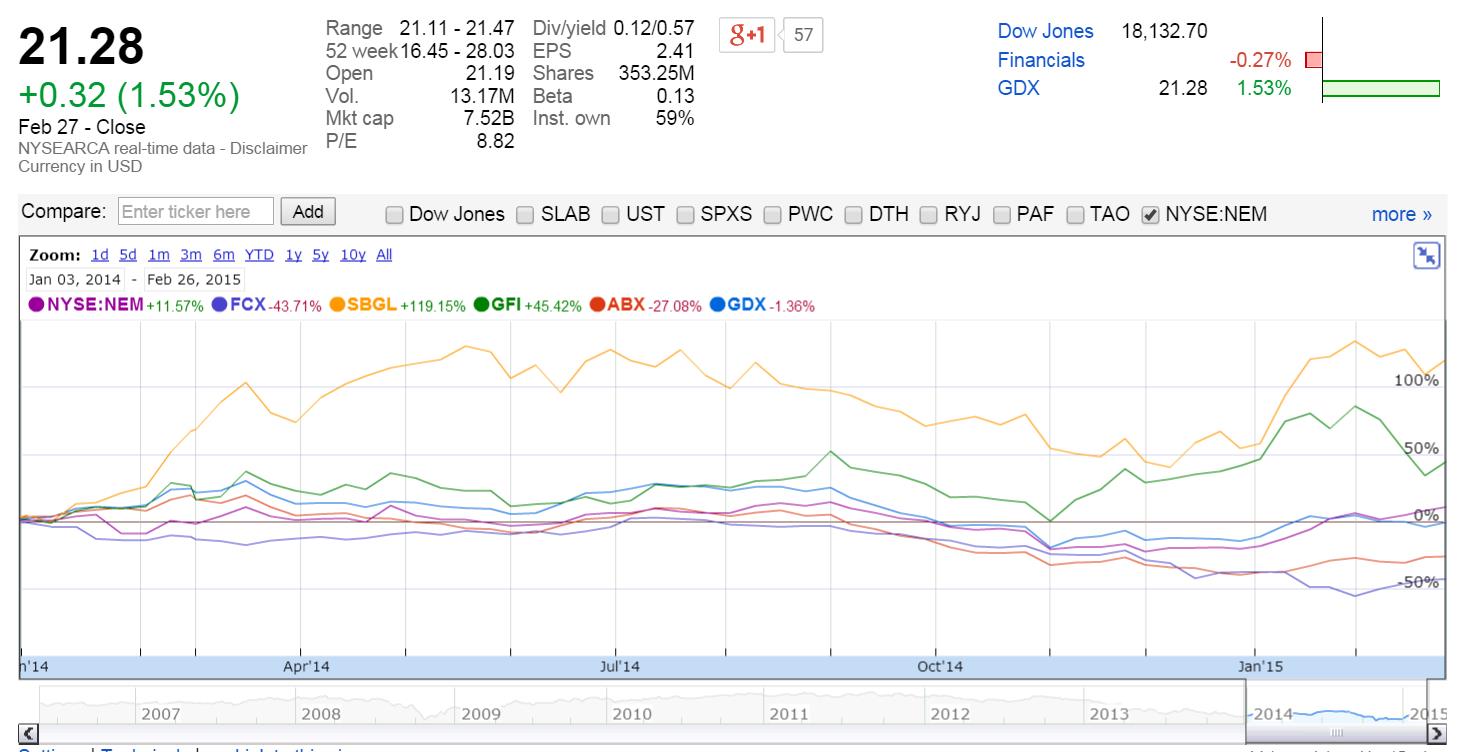
Task: Check the SLAB compare checkbox
Action: tap(525, 214)
